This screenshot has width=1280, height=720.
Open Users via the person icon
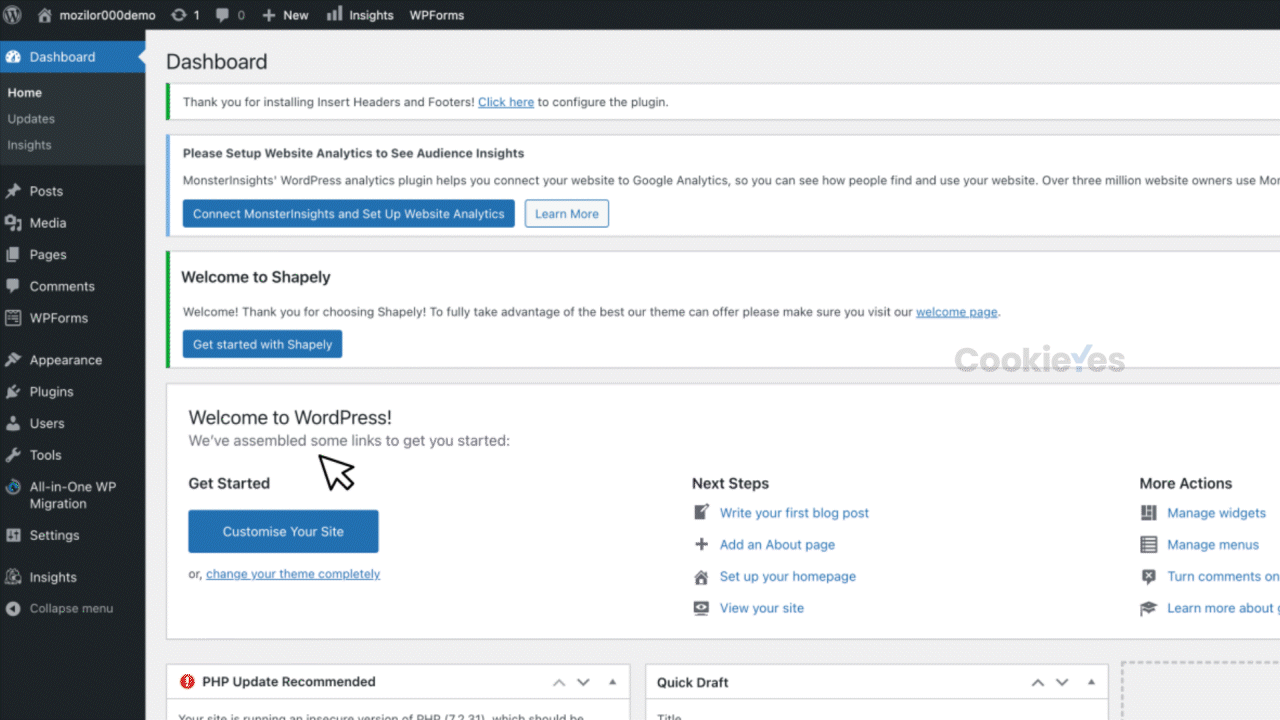tap(13, 423)
